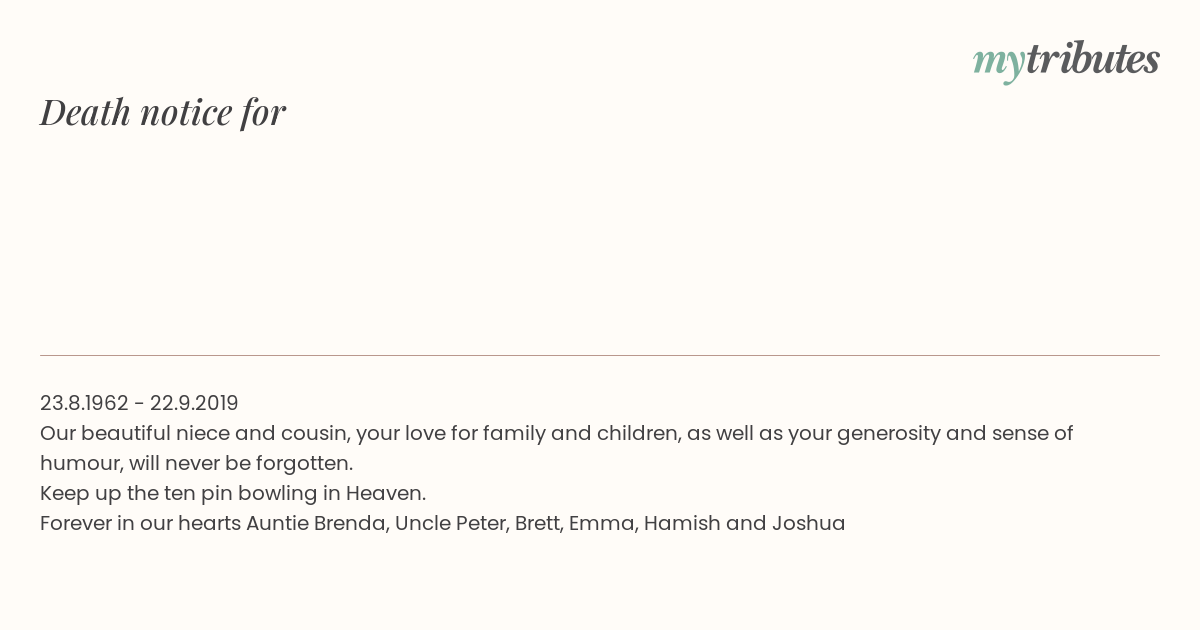Select the "Death notice for" heading

click(x=163, y=112)
